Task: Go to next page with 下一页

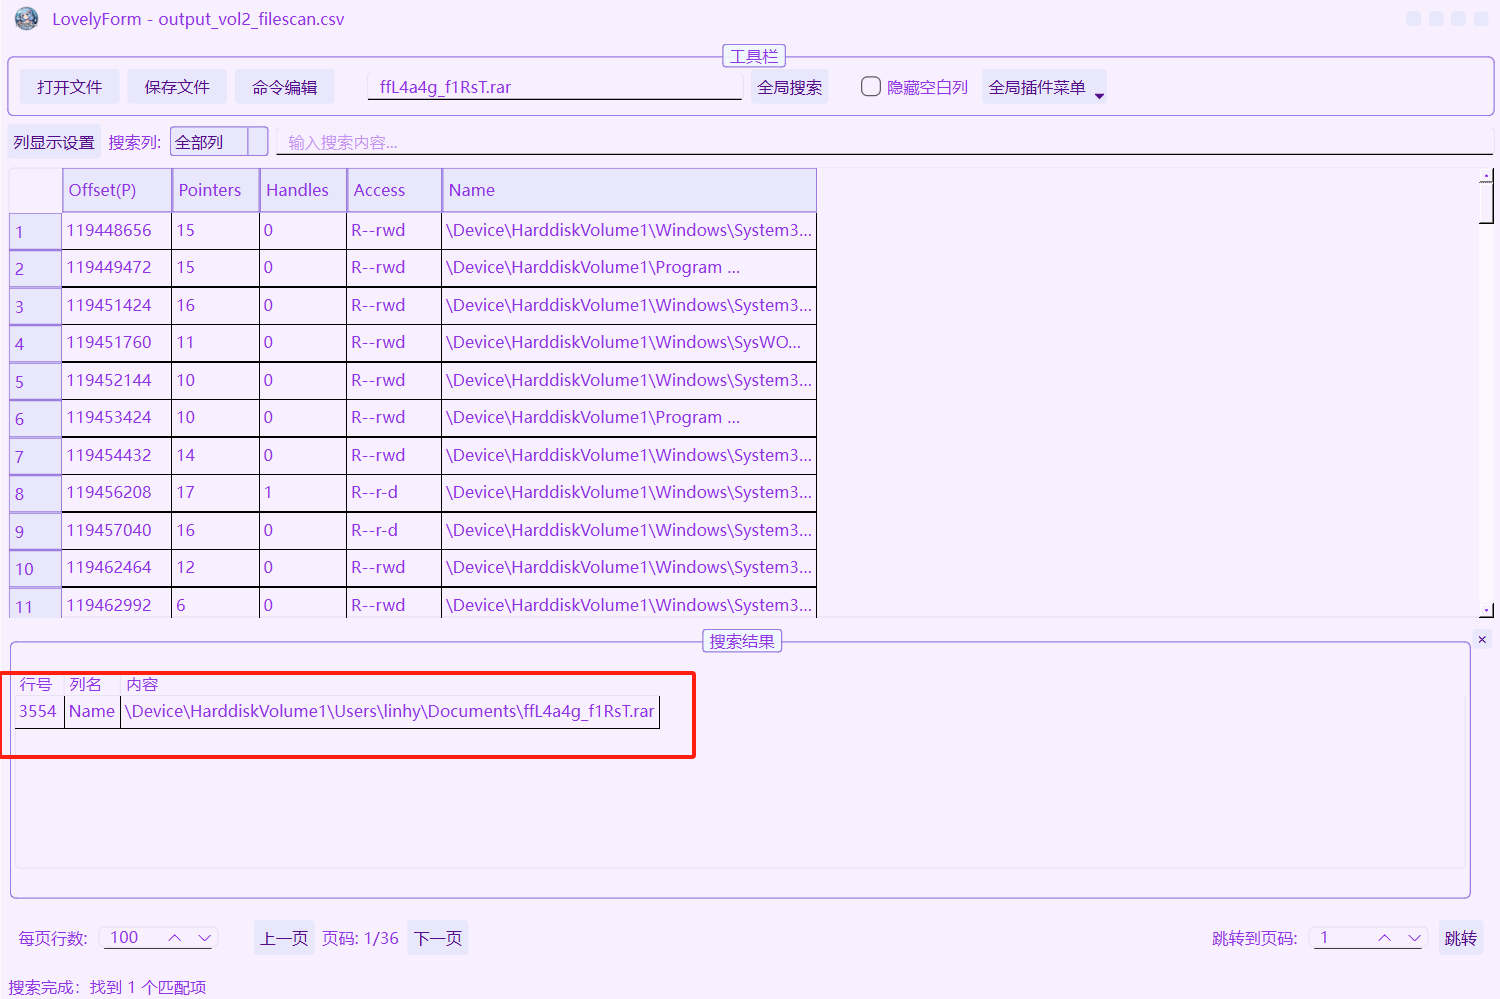Action: pos(438,938)
